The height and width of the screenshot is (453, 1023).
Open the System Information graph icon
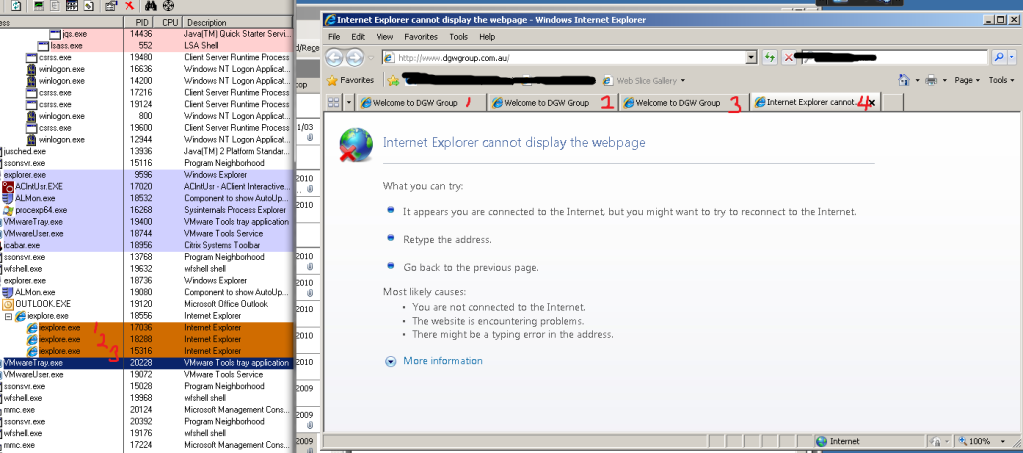pyautogui.click(x=39, y=5)
